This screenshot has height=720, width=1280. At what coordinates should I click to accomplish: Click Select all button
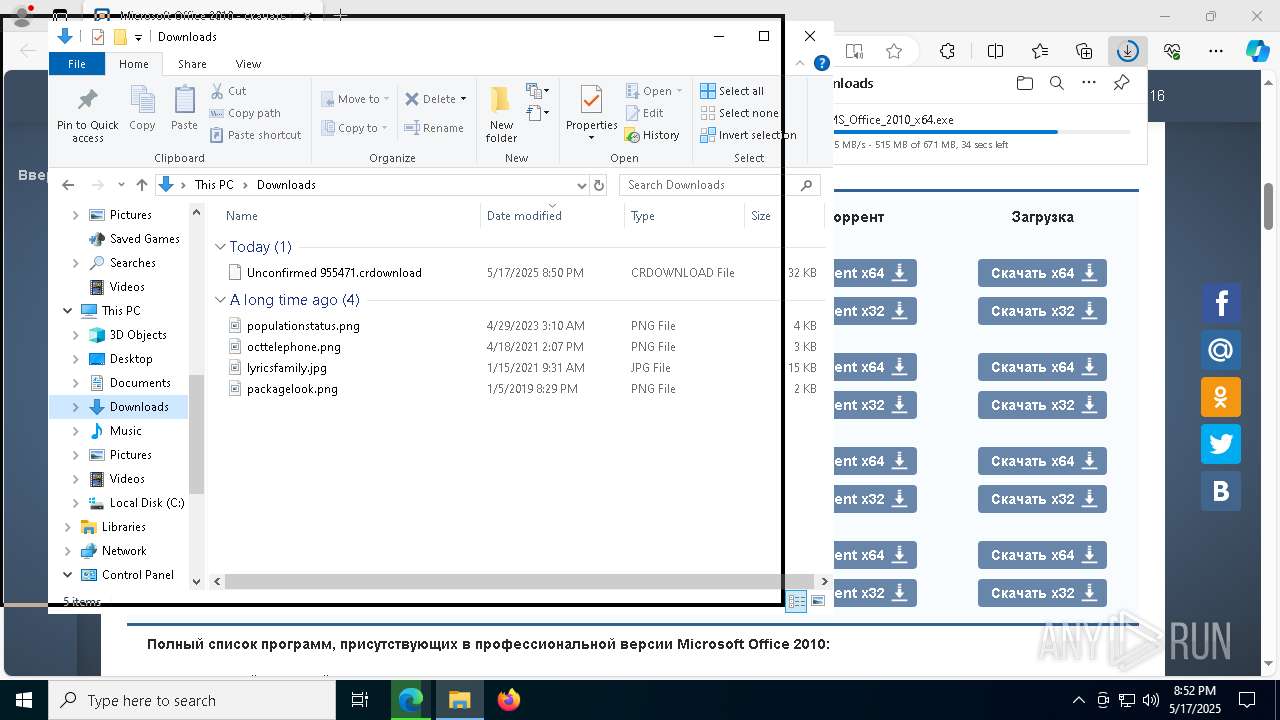click(x=732, y=91)
